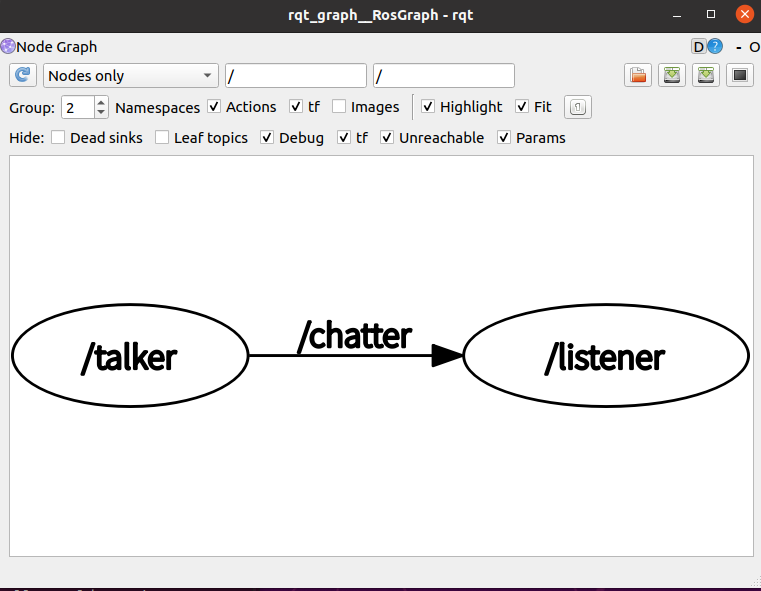Click the D dock widget icon
Viewport: 761px width, 591px height.
tap(699, 47)
